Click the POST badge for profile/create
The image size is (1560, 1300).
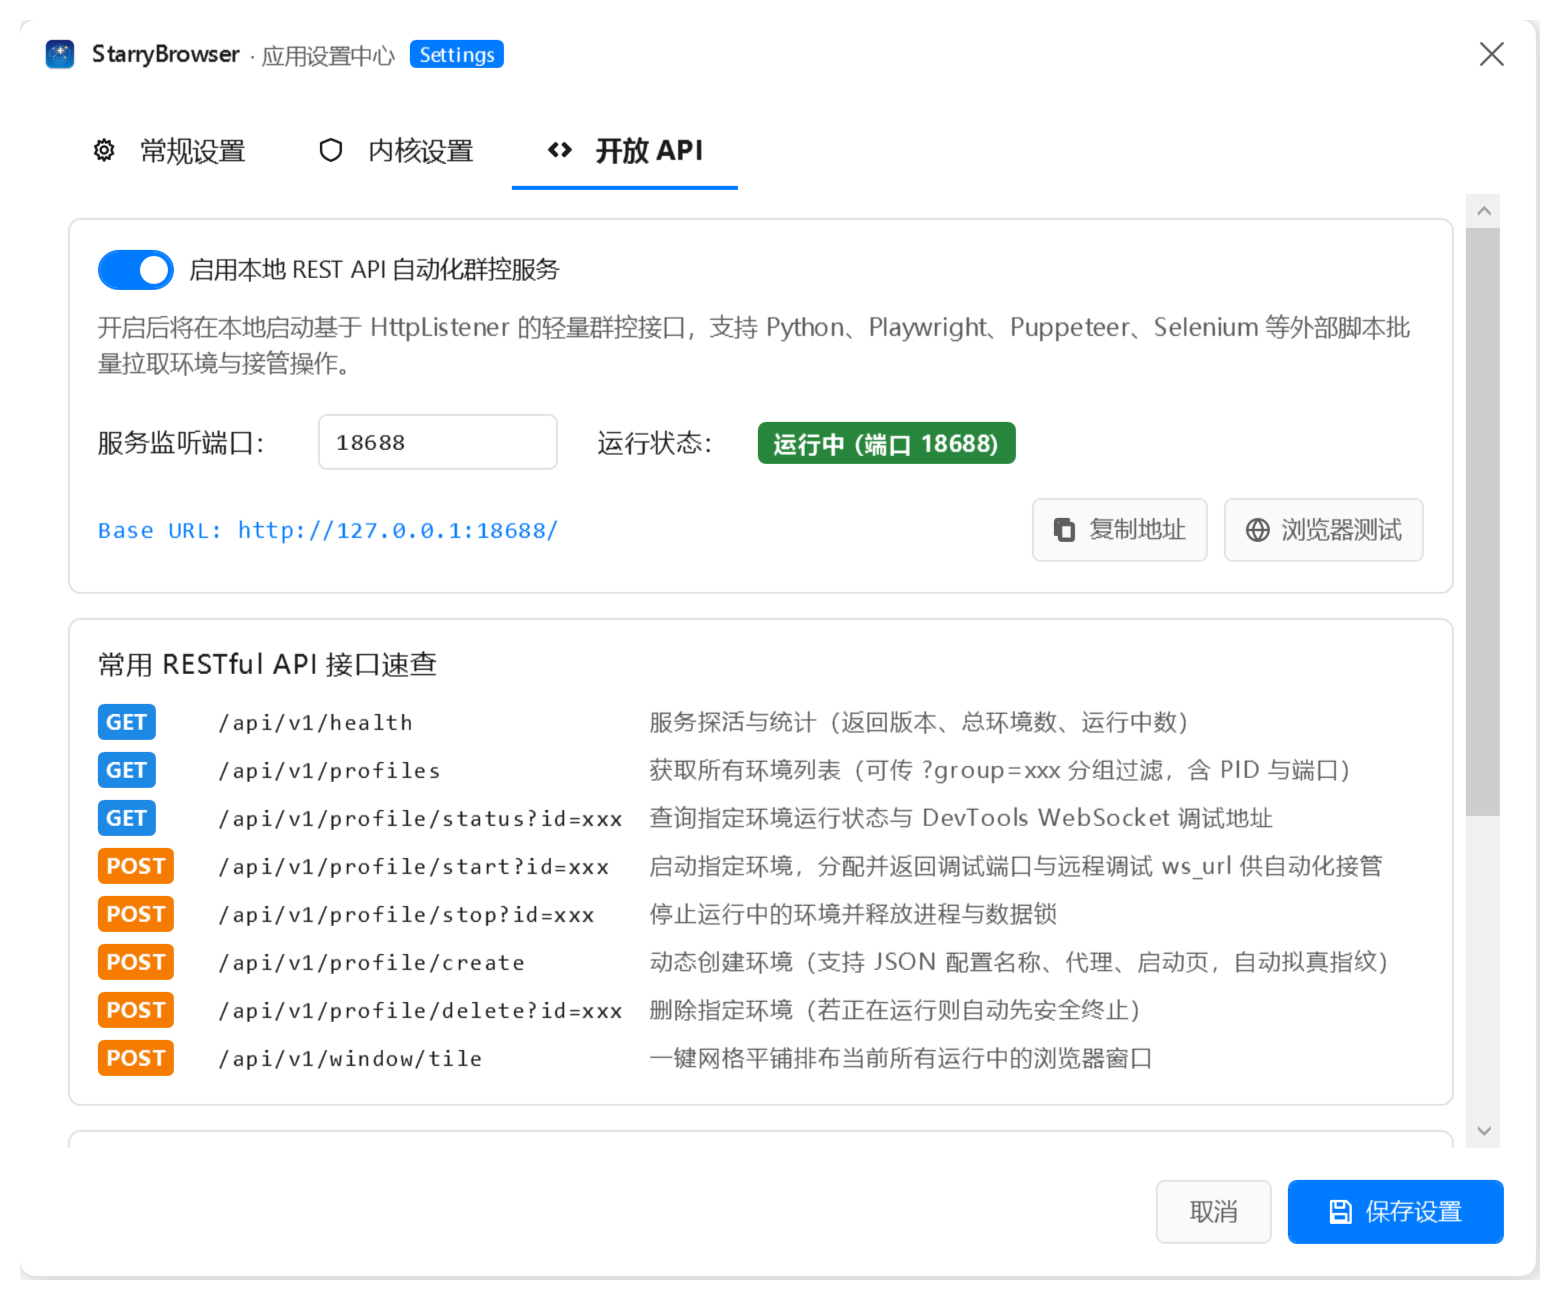coord(136,962)
